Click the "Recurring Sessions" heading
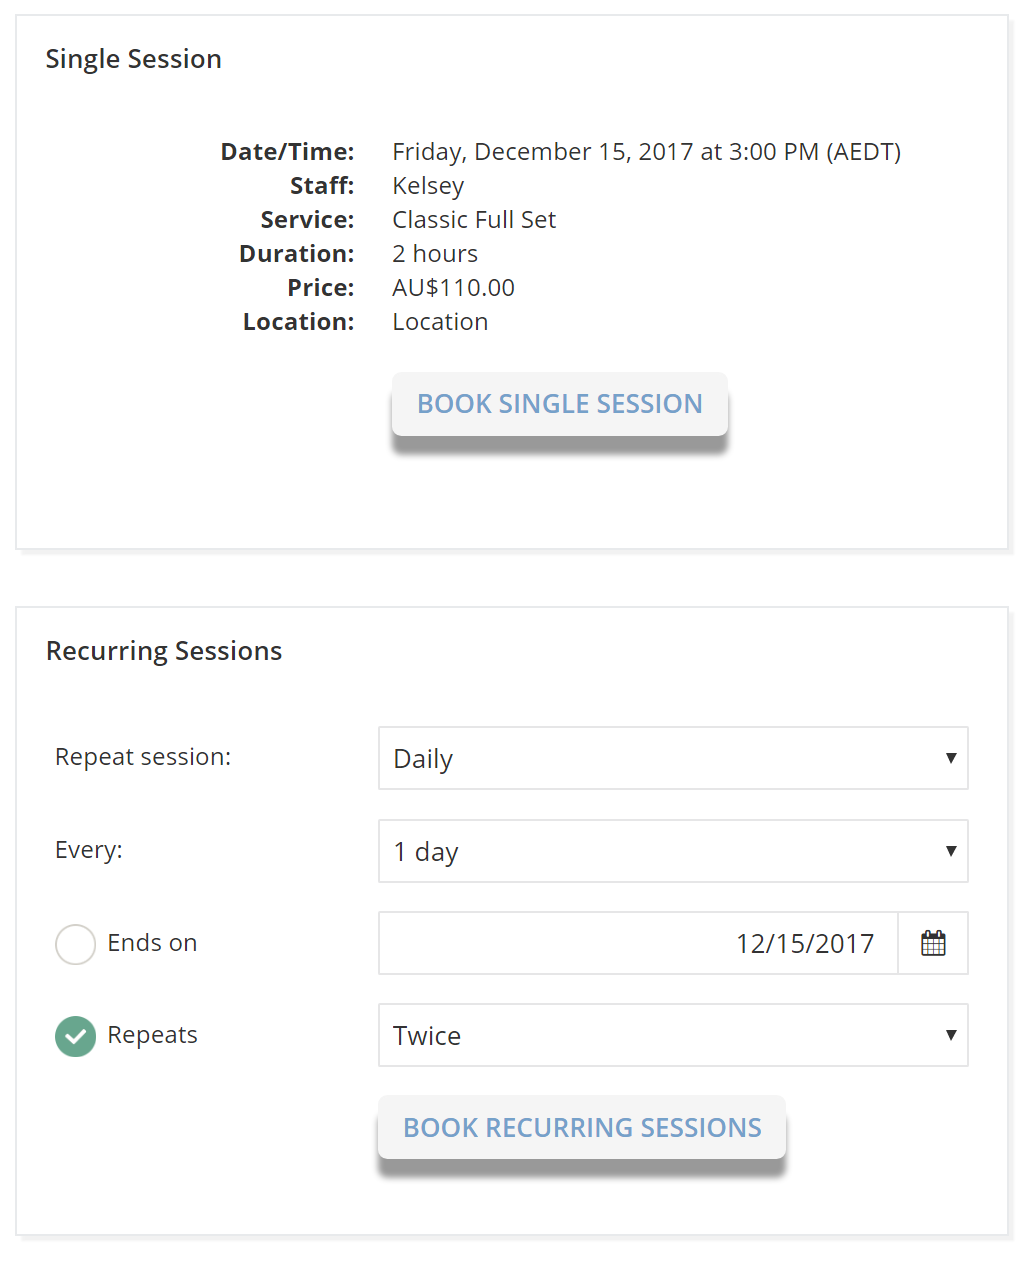 [x=164, y=651]
